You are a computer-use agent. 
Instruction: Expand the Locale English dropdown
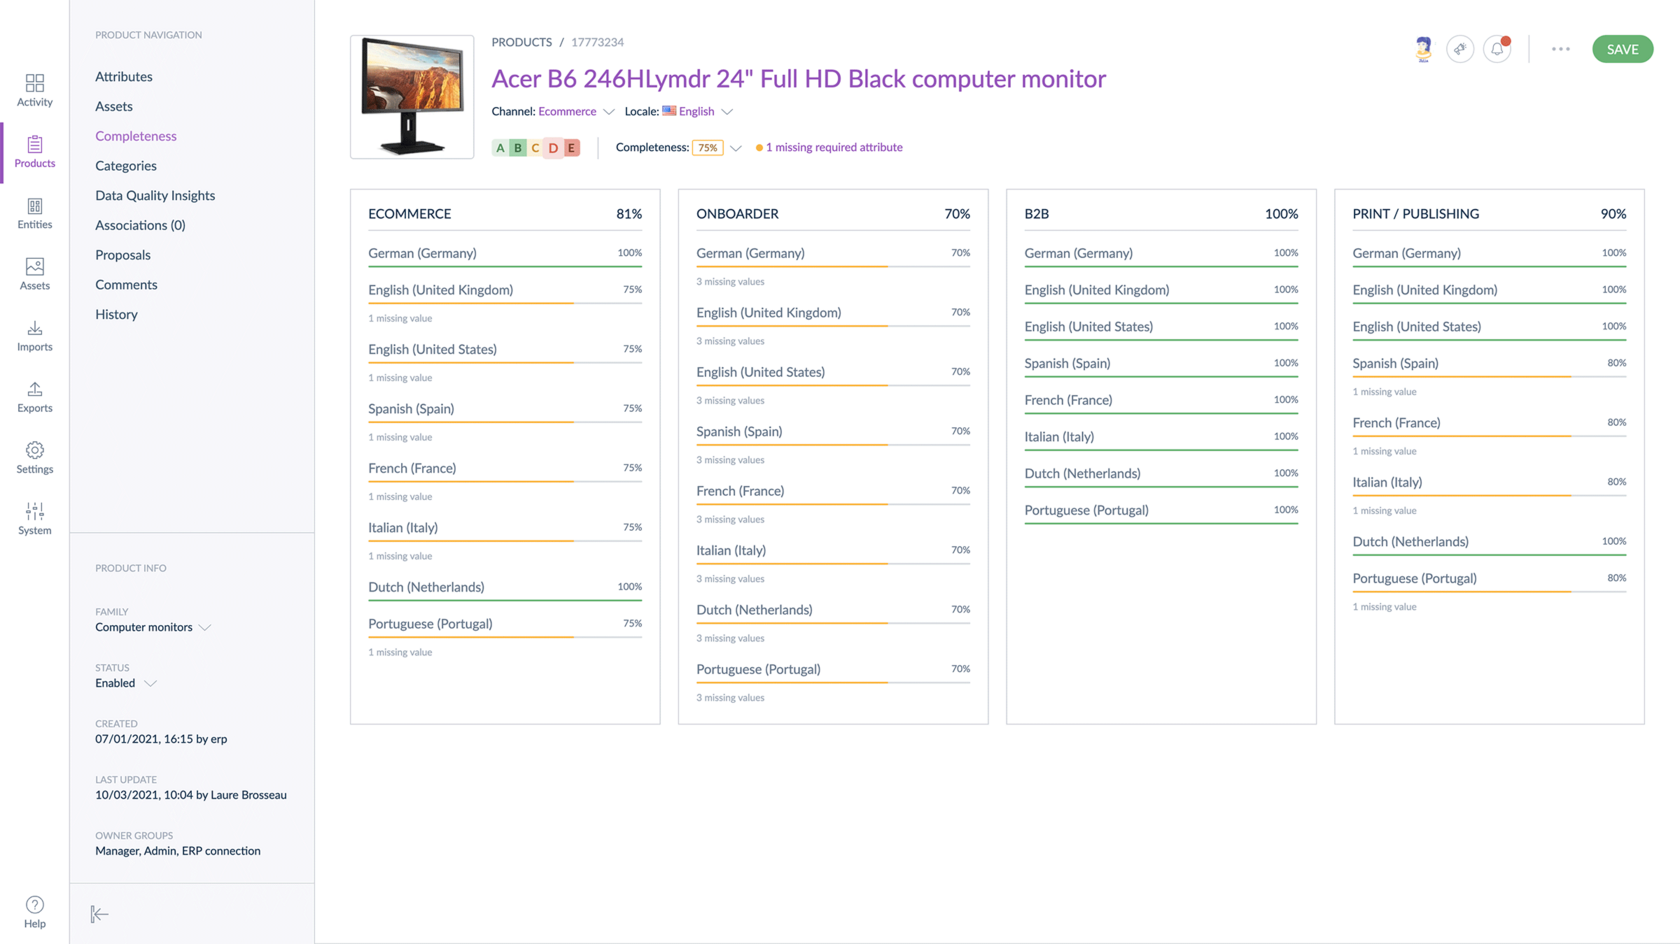click(727, 112)
